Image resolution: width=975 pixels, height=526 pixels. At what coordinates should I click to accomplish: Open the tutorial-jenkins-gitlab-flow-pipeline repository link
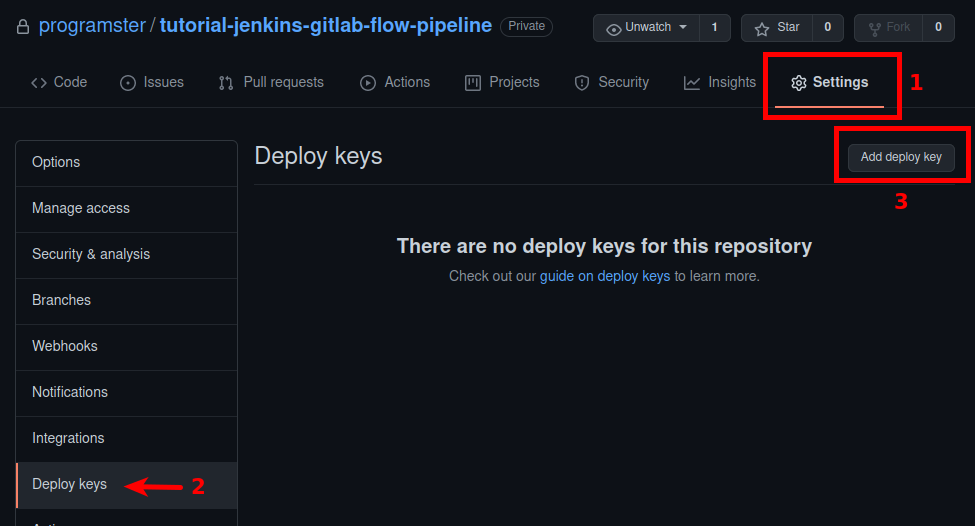coord(326,25)
